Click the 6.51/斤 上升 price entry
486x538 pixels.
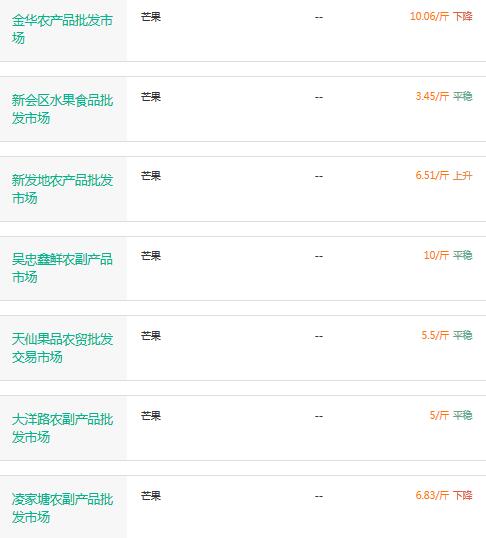(x=444, y=175)
